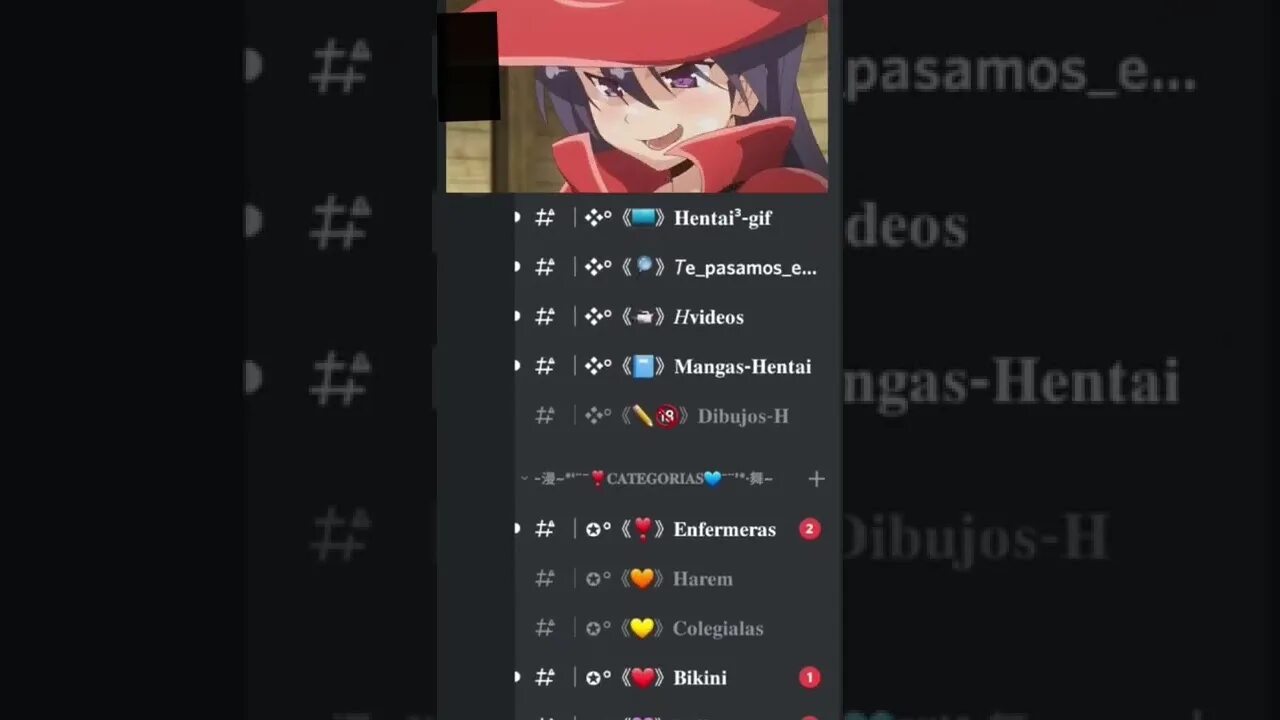Screen dimensions: 1280x720
Task: Click the red badge showing 1 on Bikini
Action: [x=809, y=678]
